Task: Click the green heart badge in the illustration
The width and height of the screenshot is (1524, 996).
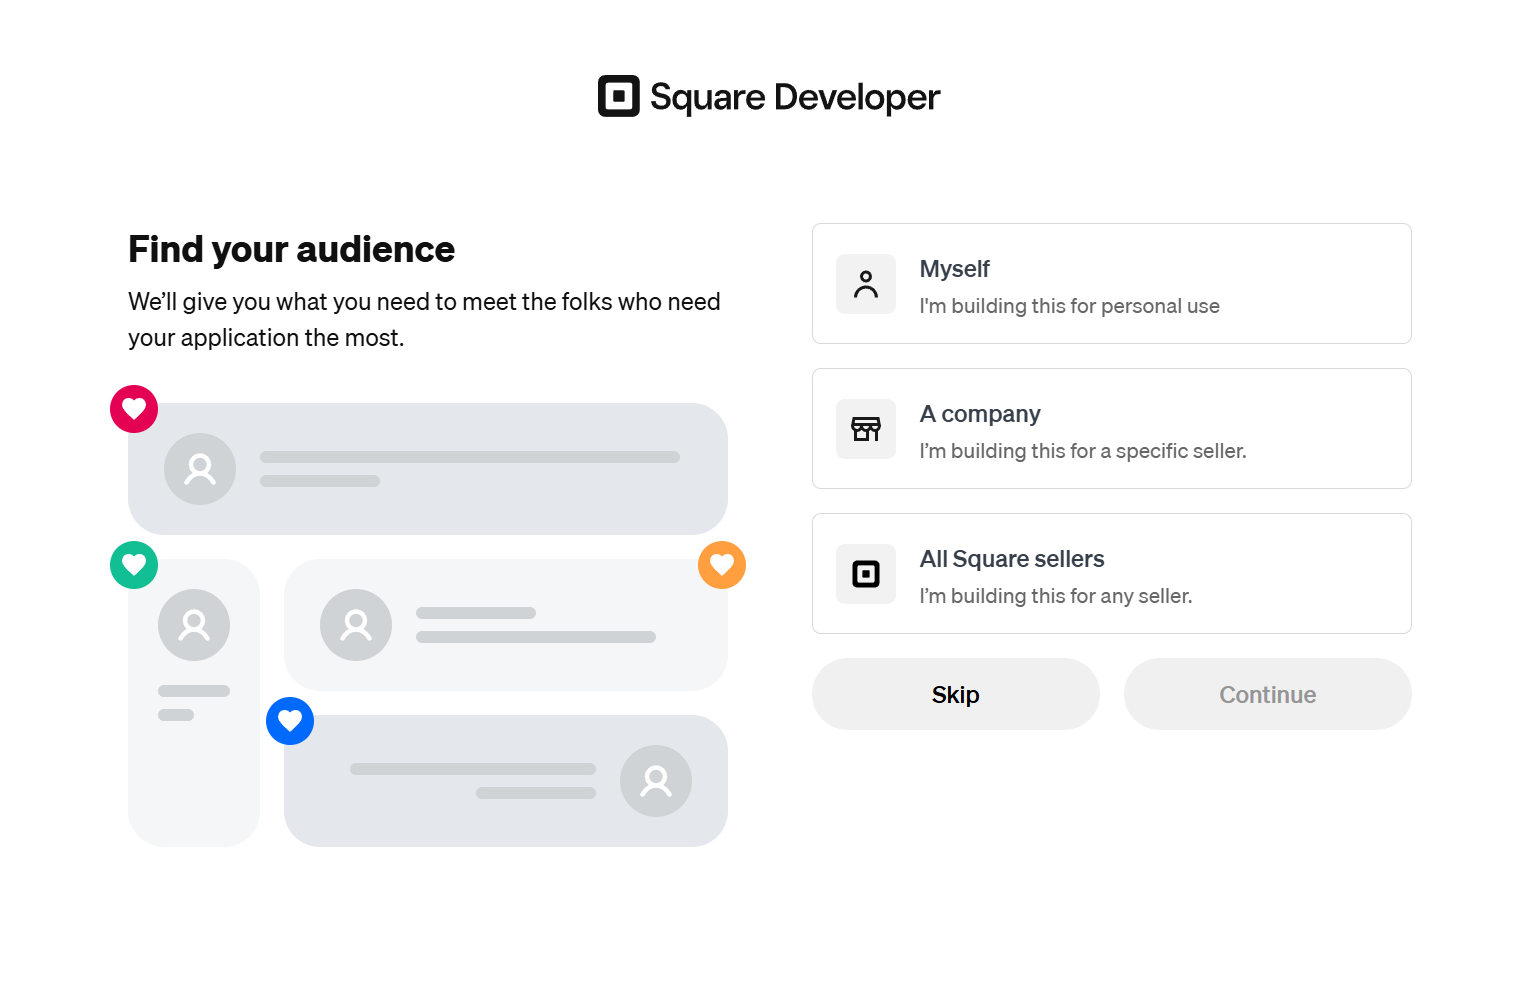Action: (x=134, y=565)
